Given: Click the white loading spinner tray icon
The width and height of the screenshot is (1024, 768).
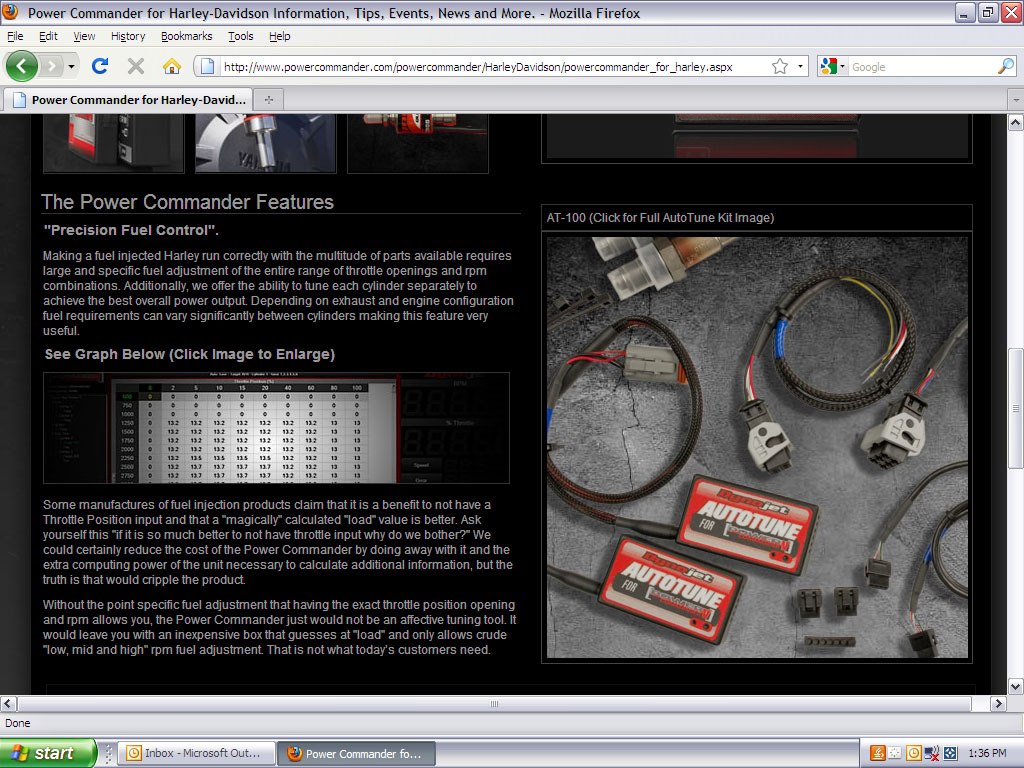Looking at the screenshot, I should [x=895, y=753].
